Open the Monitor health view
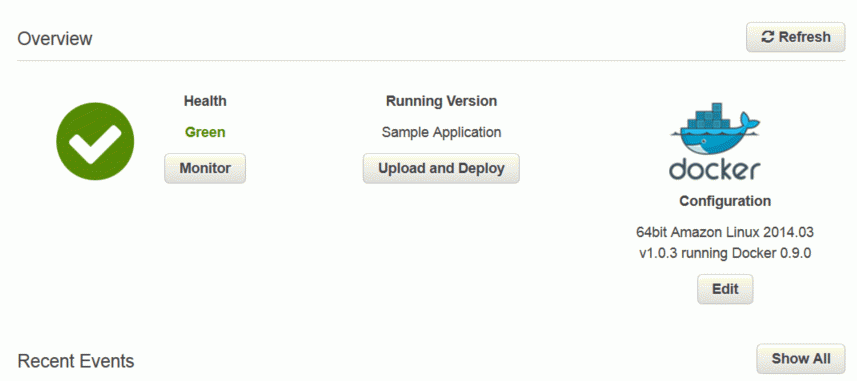The height and width of the screenshot is (381, 857). tap(205, 168)
